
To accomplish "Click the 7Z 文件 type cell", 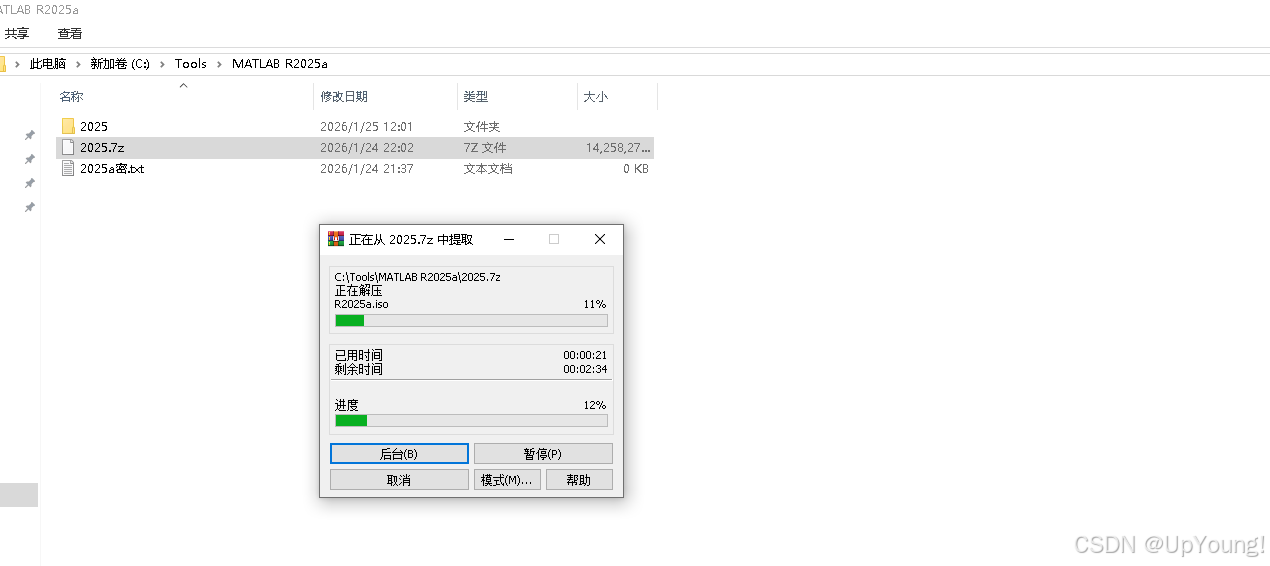I will point(485,147).
